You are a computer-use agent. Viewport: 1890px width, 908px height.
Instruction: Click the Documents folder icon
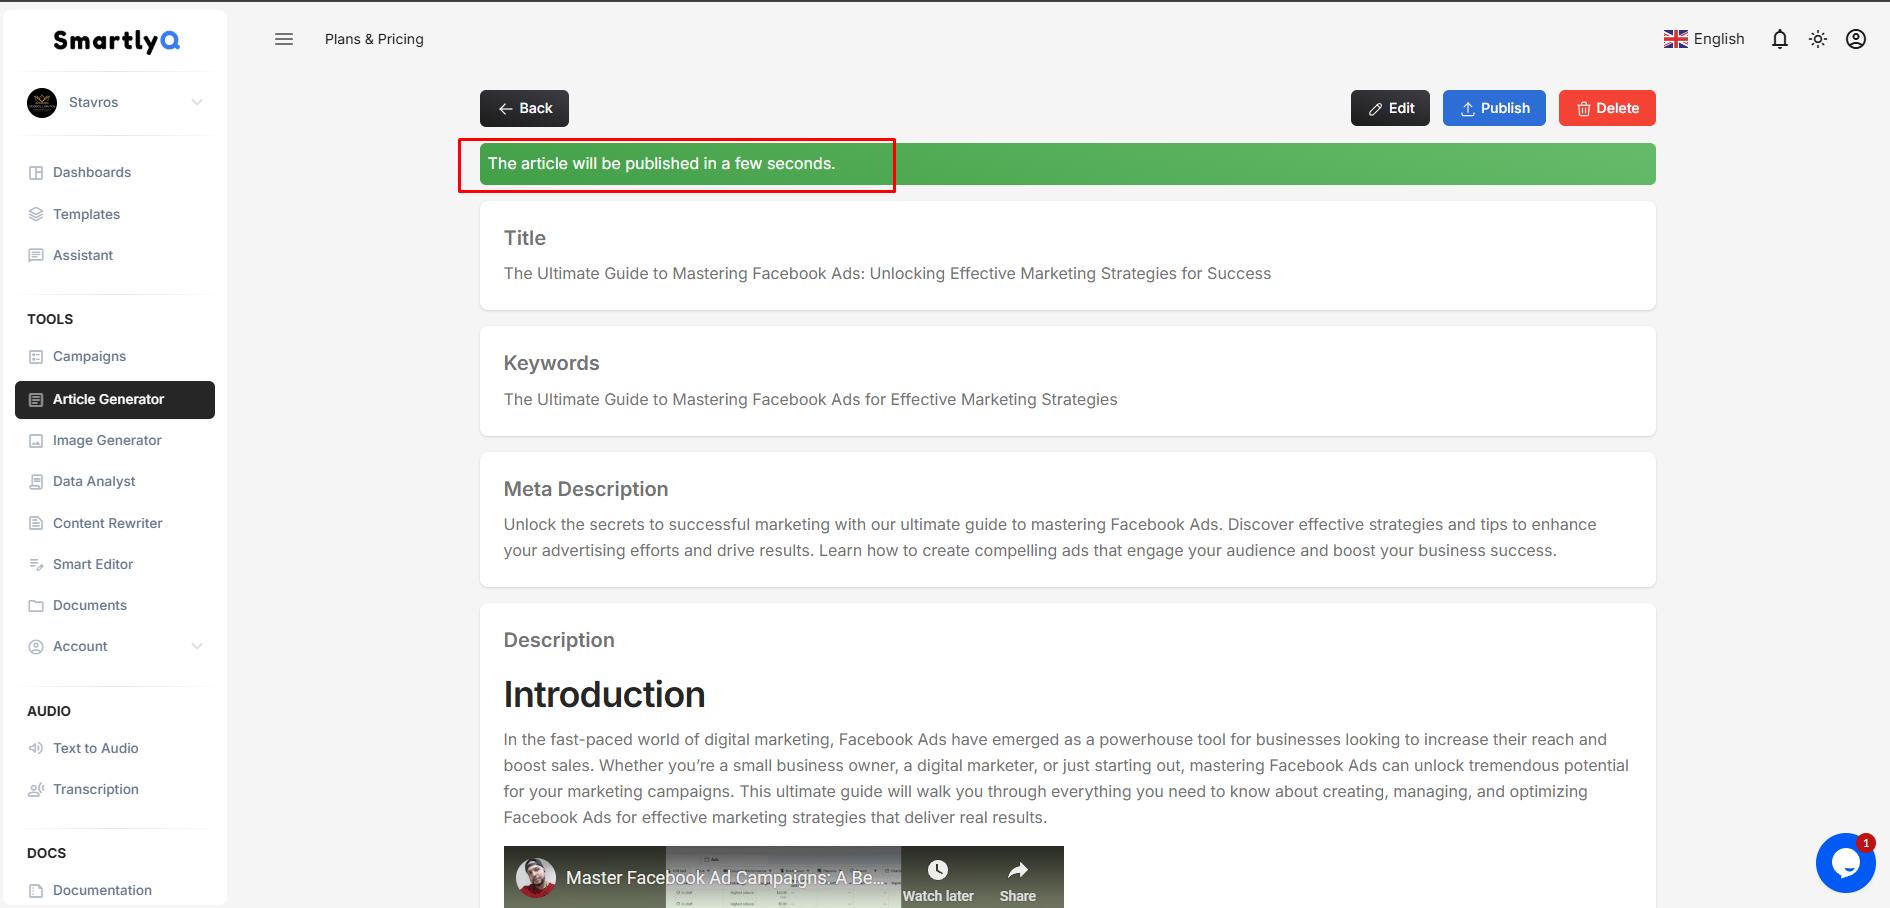(36, 606)
